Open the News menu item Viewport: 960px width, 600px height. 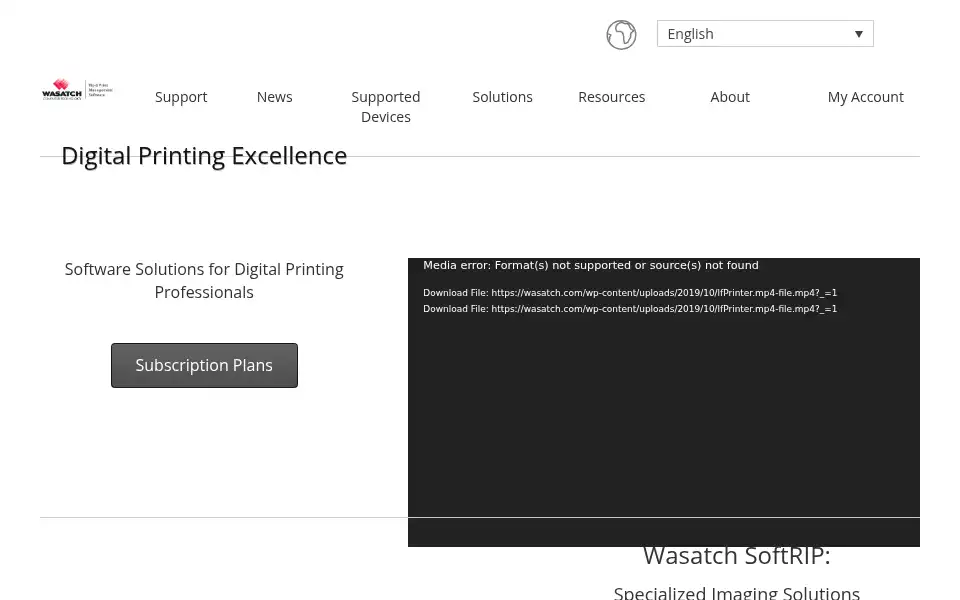(274, 97)
